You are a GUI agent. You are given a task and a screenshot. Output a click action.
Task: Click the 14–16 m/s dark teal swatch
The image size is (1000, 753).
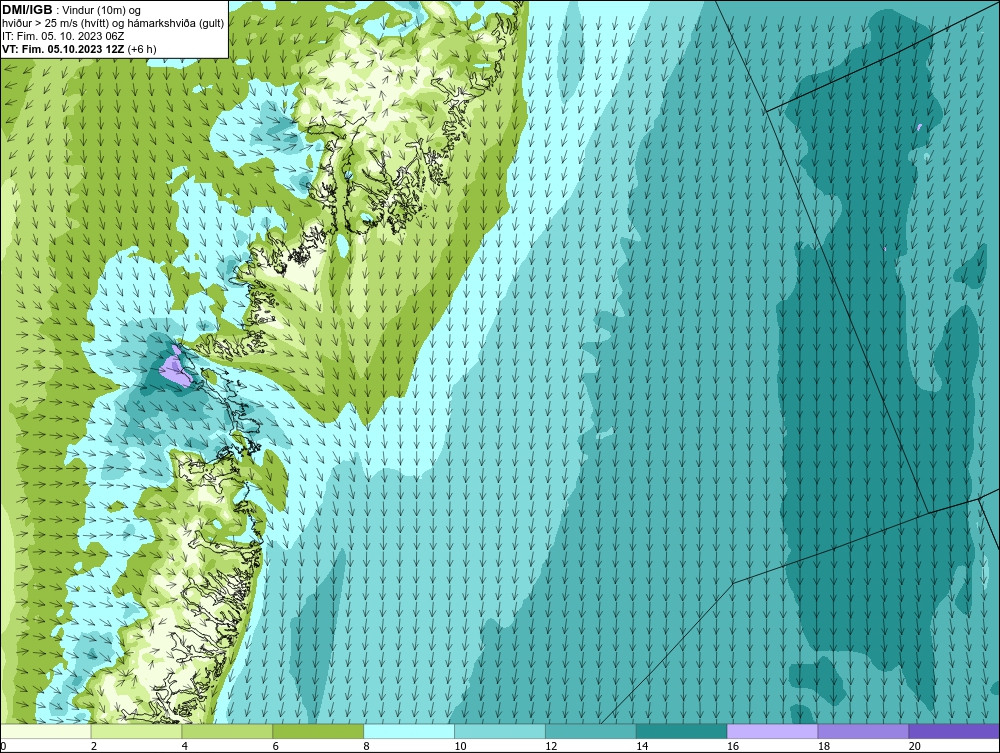coord(682,731)
